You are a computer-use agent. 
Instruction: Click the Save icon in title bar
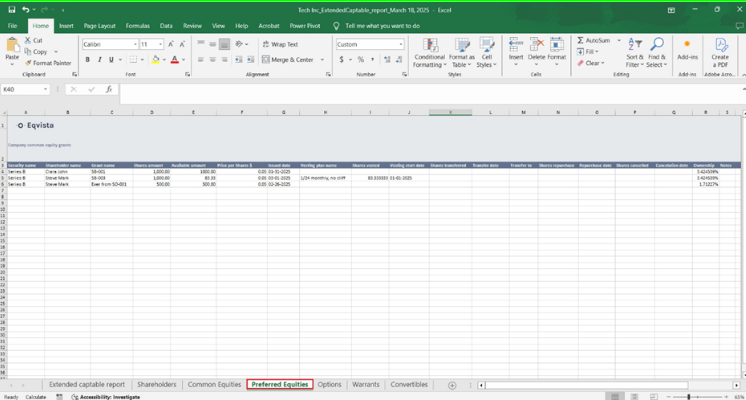tap(12, 10)
